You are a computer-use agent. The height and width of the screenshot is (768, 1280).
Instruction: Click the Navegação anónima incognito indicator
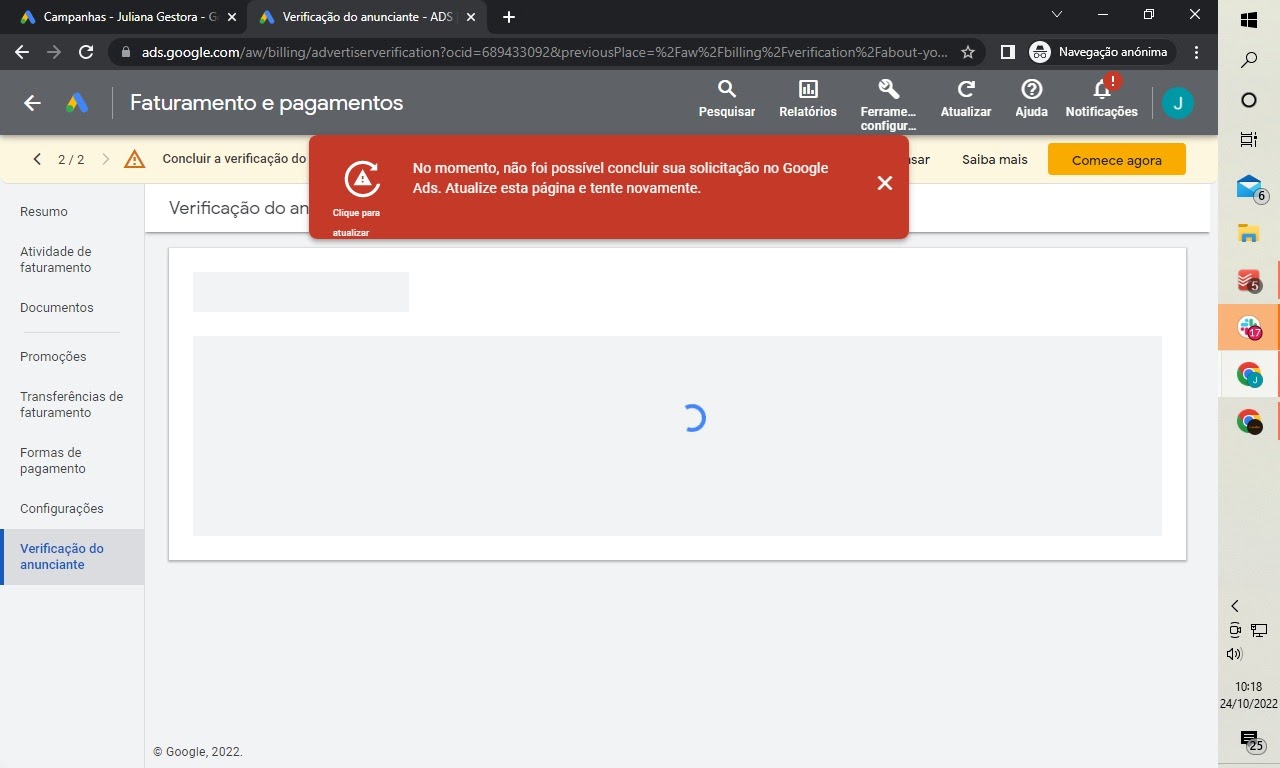click(x=1102, y=52)
